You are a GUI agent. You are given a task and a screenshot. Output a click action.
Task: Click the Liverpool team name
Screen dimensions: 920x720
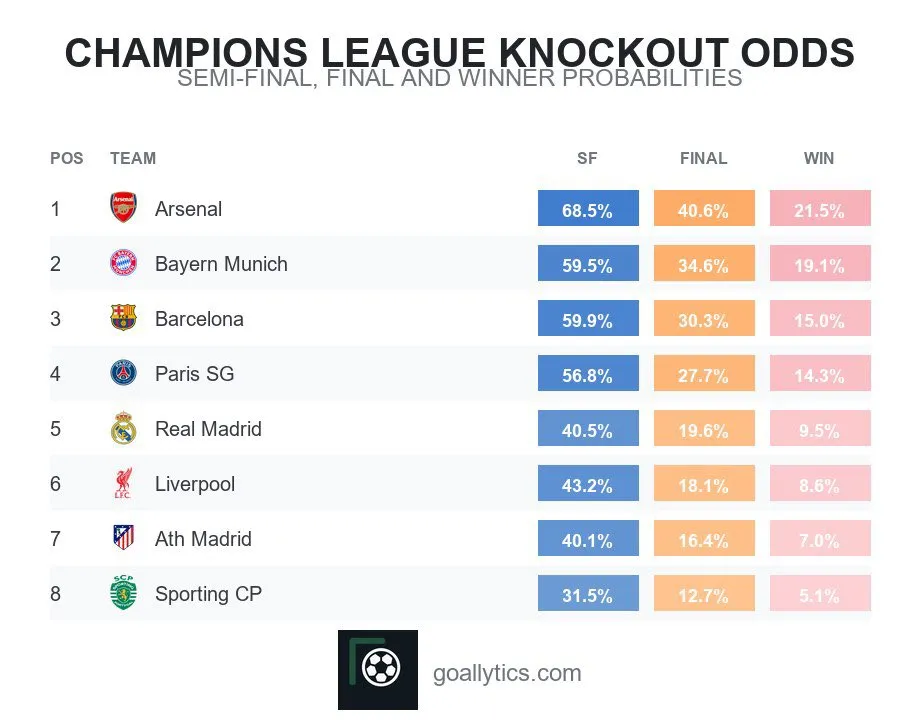[x=195, y=484]
